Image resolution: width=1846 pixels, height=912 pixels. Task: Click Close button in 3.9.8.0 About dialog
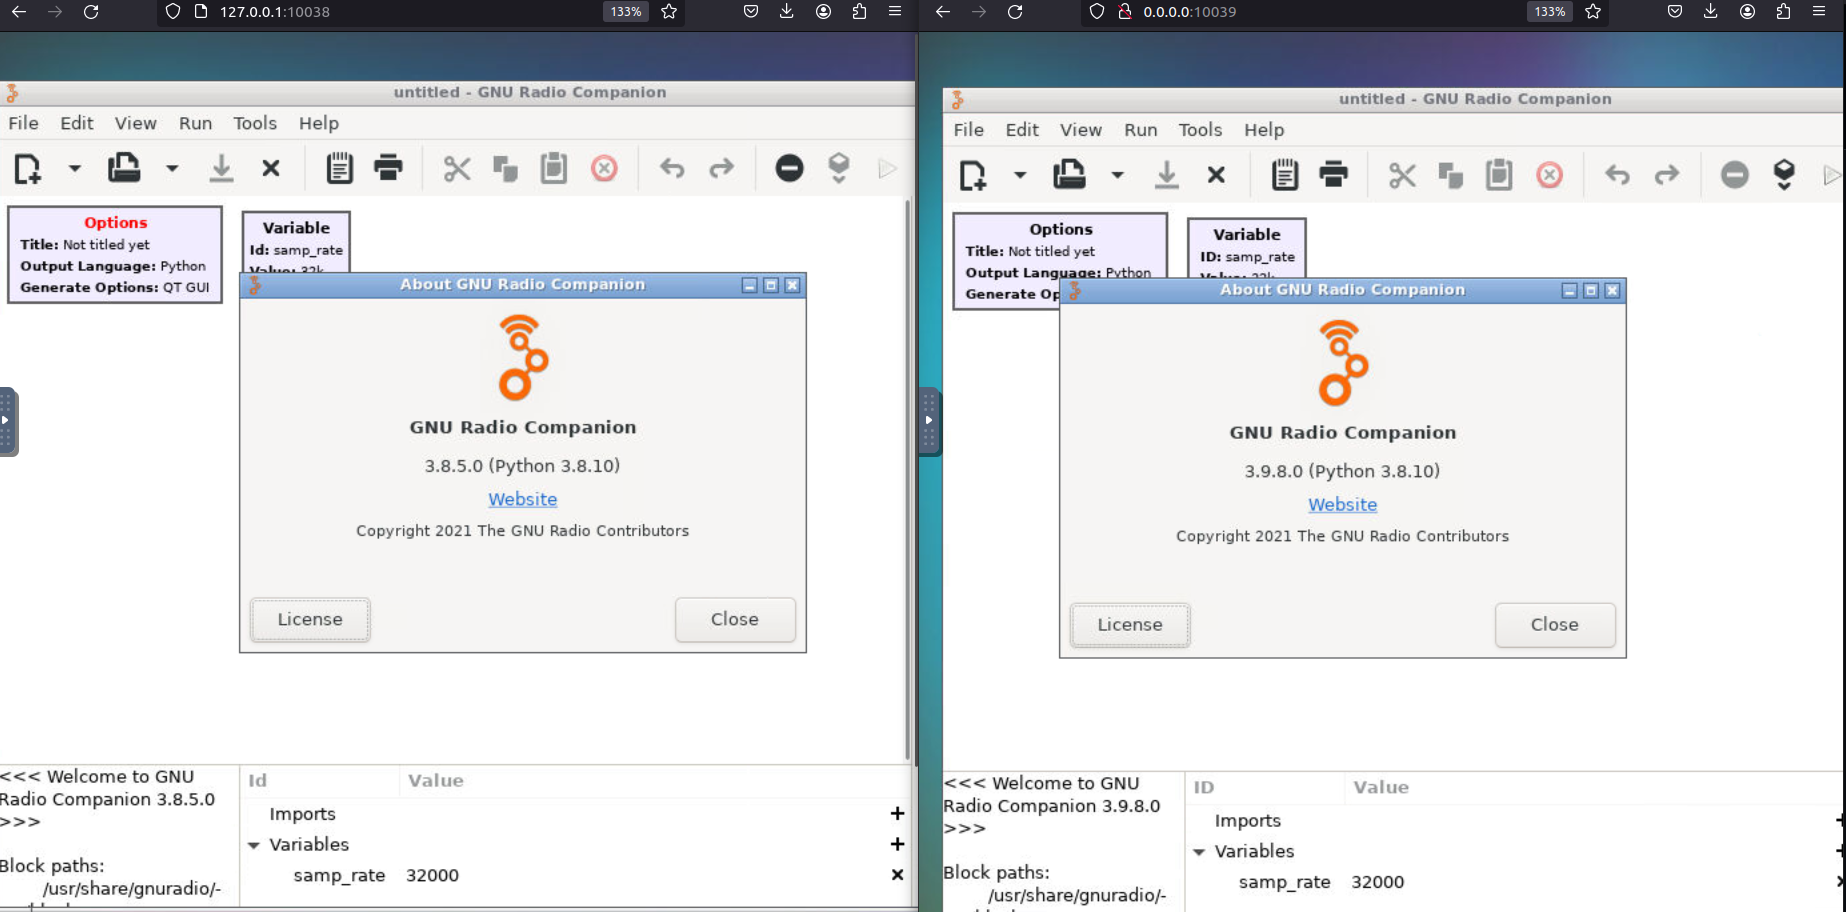(x=1555, y=624)
